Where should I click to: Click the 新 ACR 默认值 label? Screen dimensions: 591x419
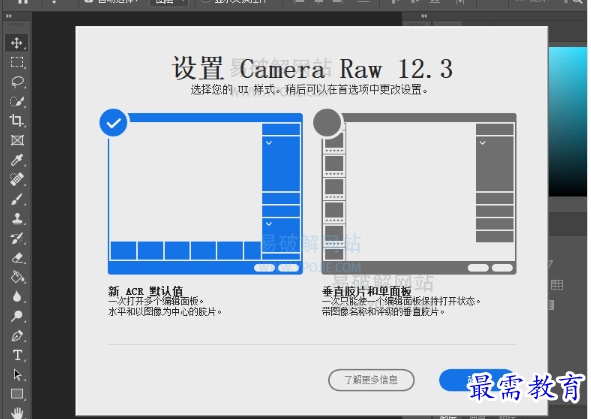[x=145, y=292]
